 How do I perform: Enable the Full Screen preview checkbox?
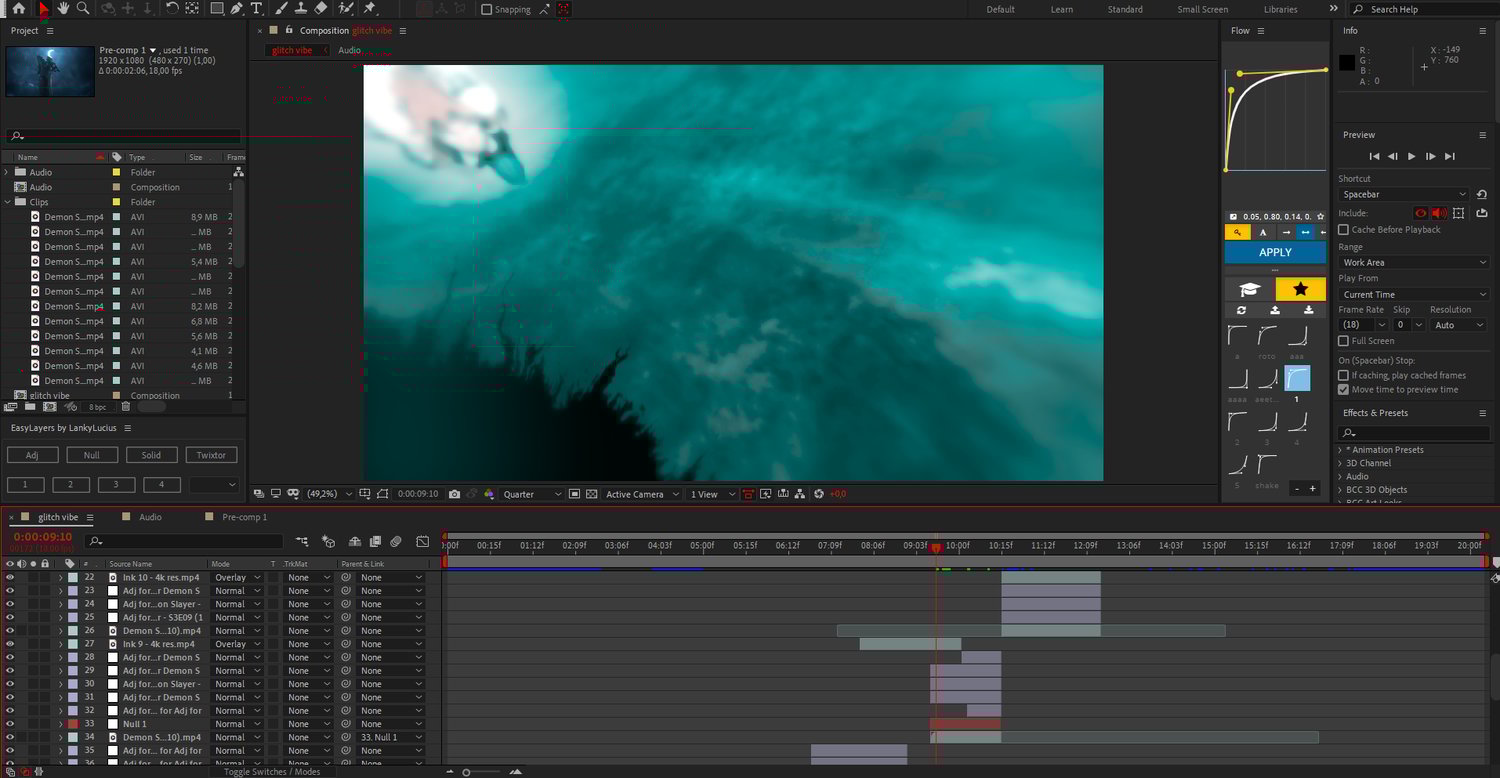pos(1343,341)
